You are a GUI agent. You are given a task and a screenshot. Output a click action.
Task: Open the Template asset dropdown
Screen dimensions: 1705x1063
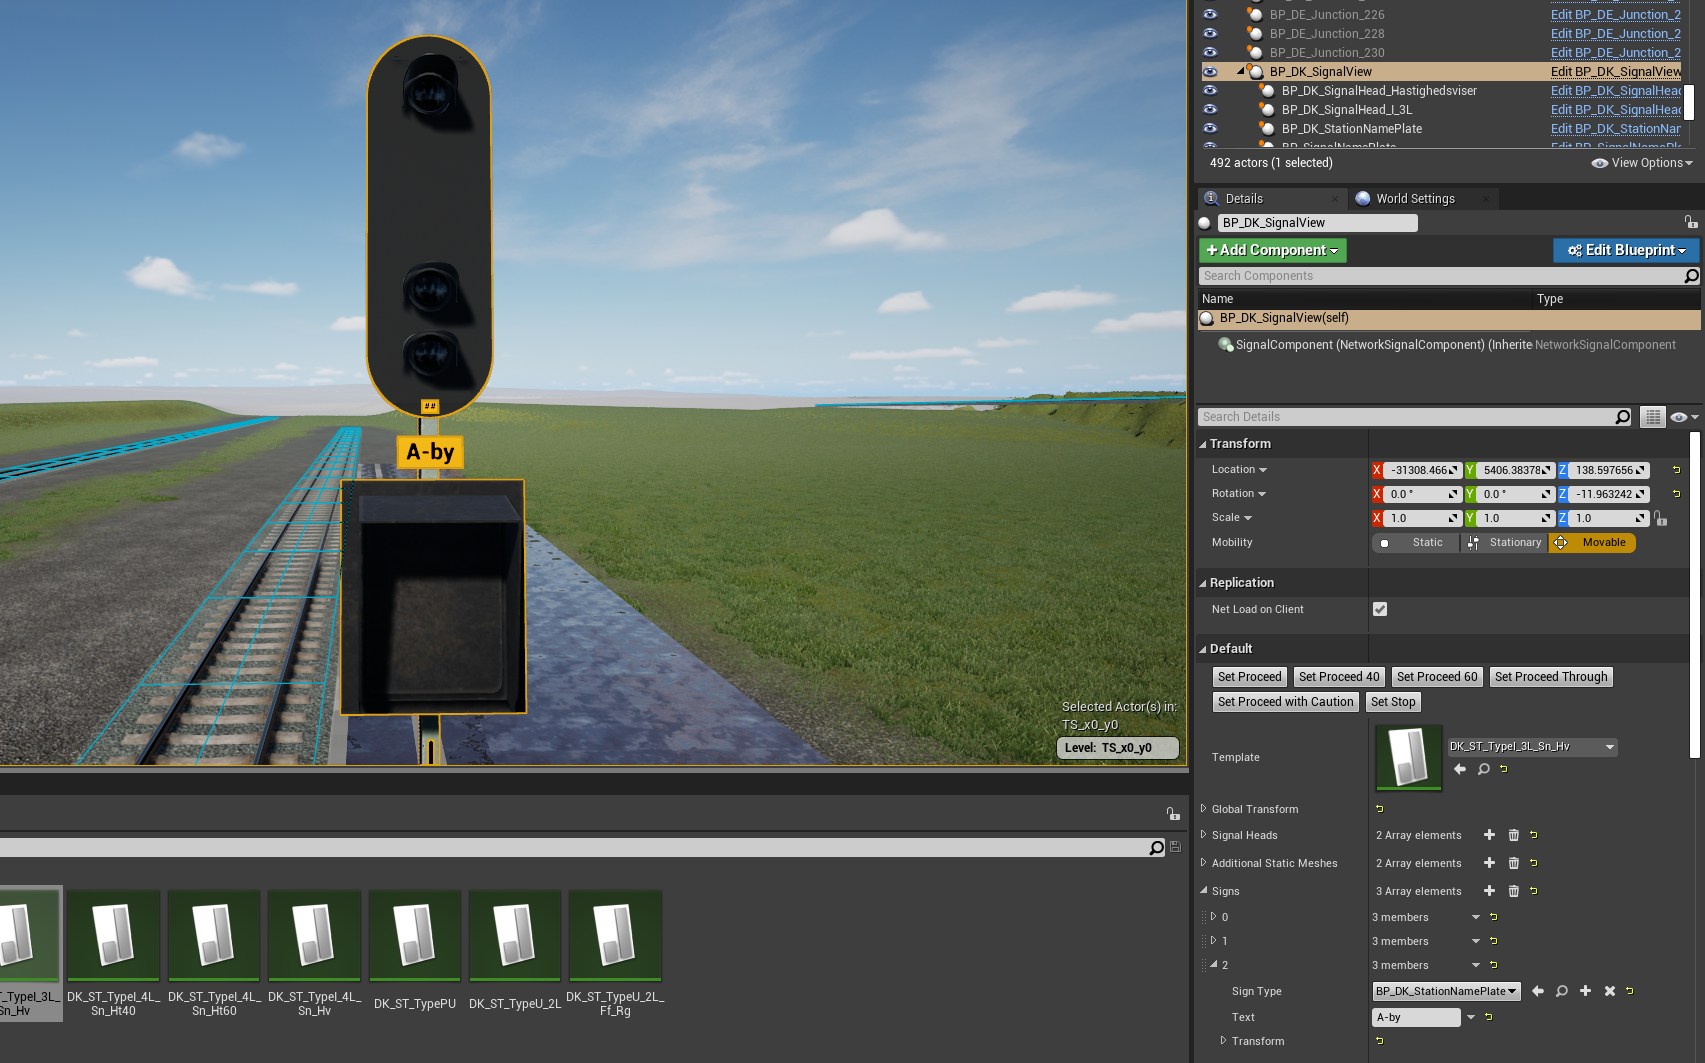[x=1609, y=747]
